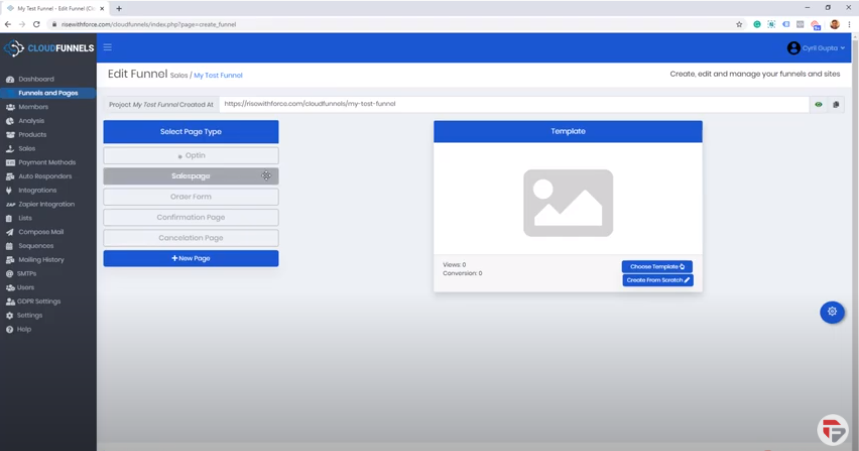Screen dimensions: 859x451
Task: Copy funnel URL with the copy icon
Action: (x=836, y=104)
